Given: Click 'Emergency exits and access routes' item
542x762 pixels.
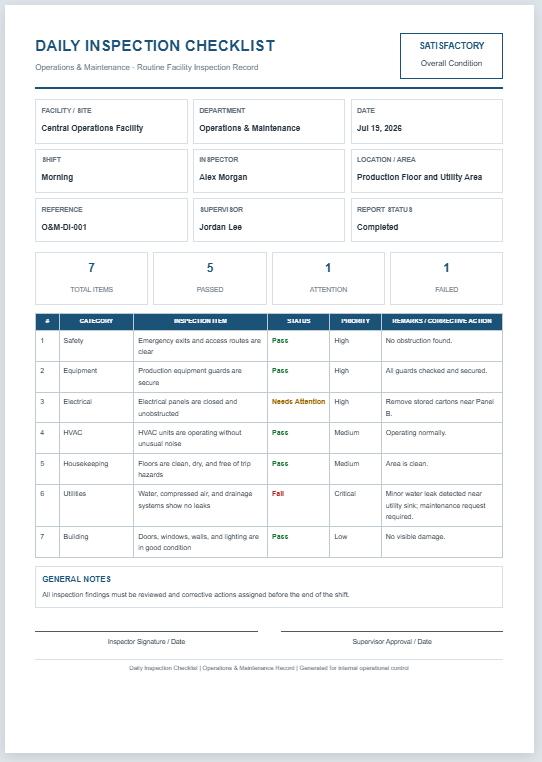Looking at the screenshot, I should [x=199, y=346].
